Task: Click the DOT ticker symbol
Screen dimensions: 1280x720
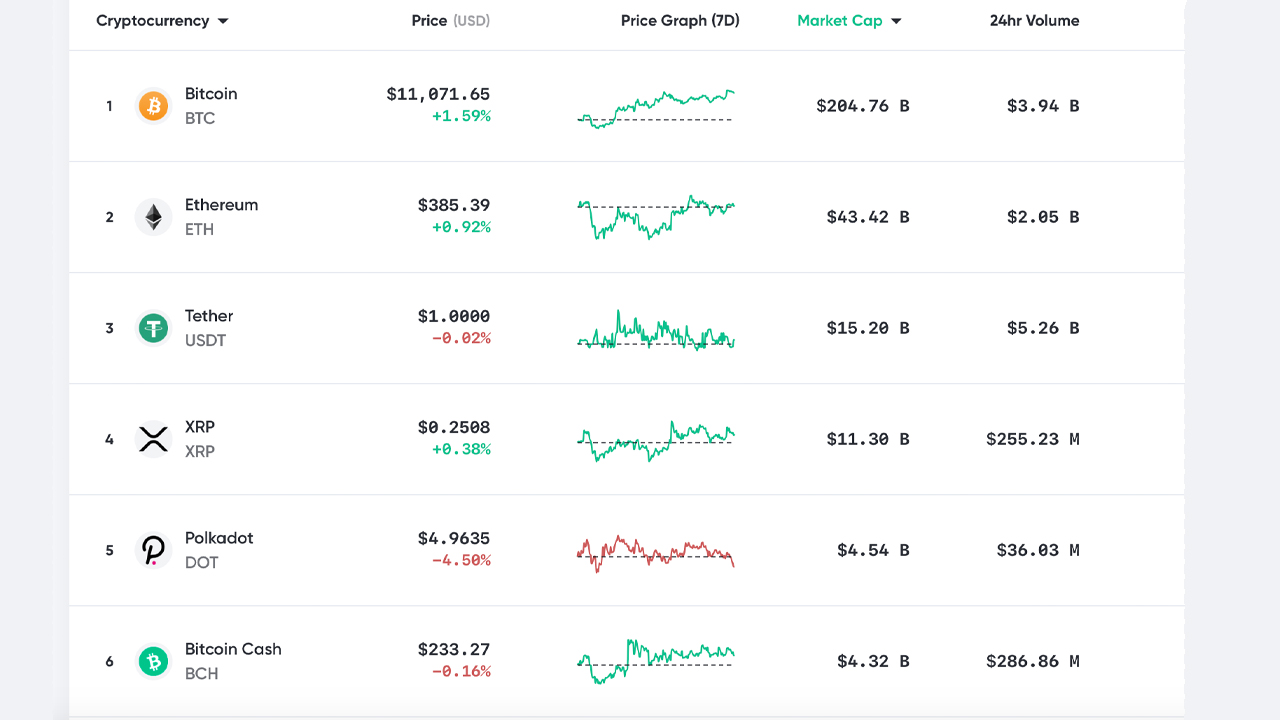Action: pos(201,562)
